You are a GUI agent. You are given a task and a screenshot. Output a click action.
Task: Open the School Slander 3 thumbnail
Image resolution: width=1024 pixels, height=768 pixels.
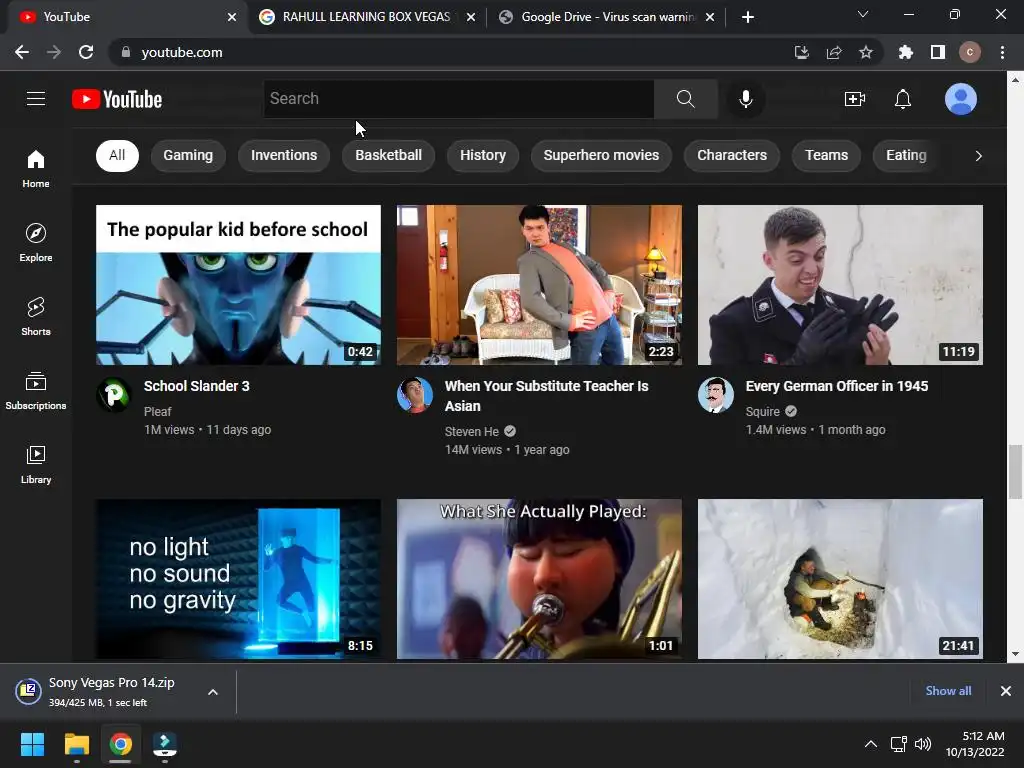point(238,285)
